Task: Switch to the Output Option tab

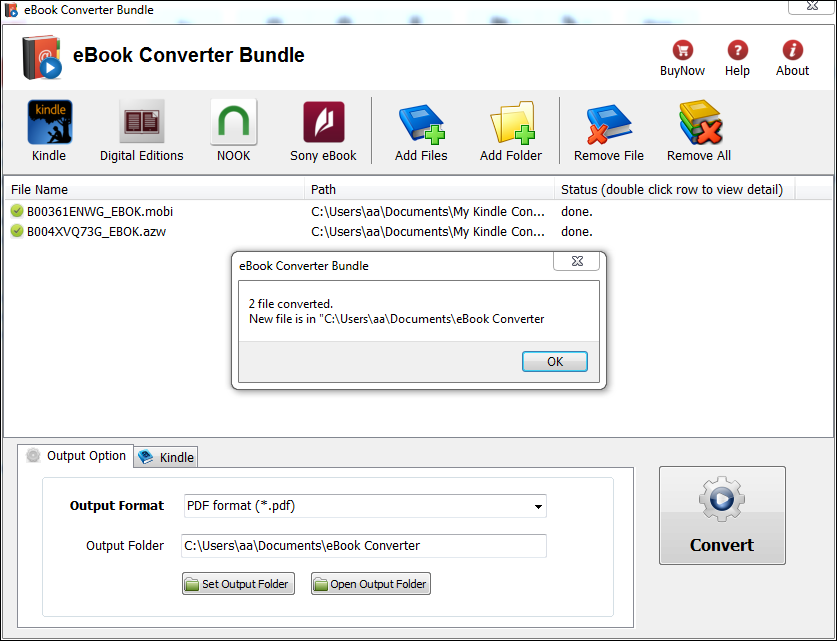Action: click(x=76, y=456)
